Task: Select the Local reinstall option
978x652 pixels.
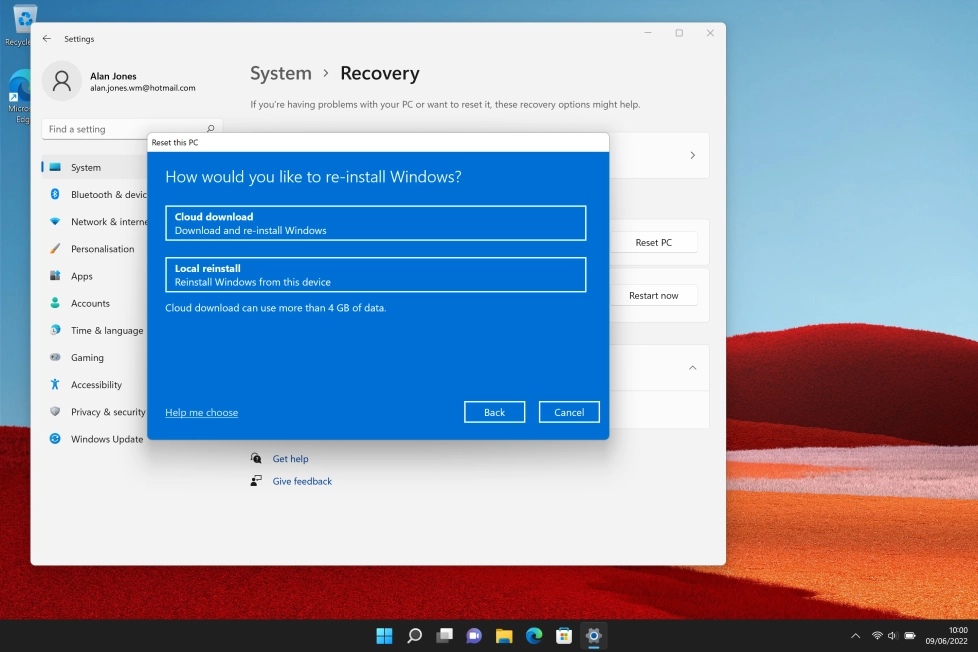Action: 375,274
